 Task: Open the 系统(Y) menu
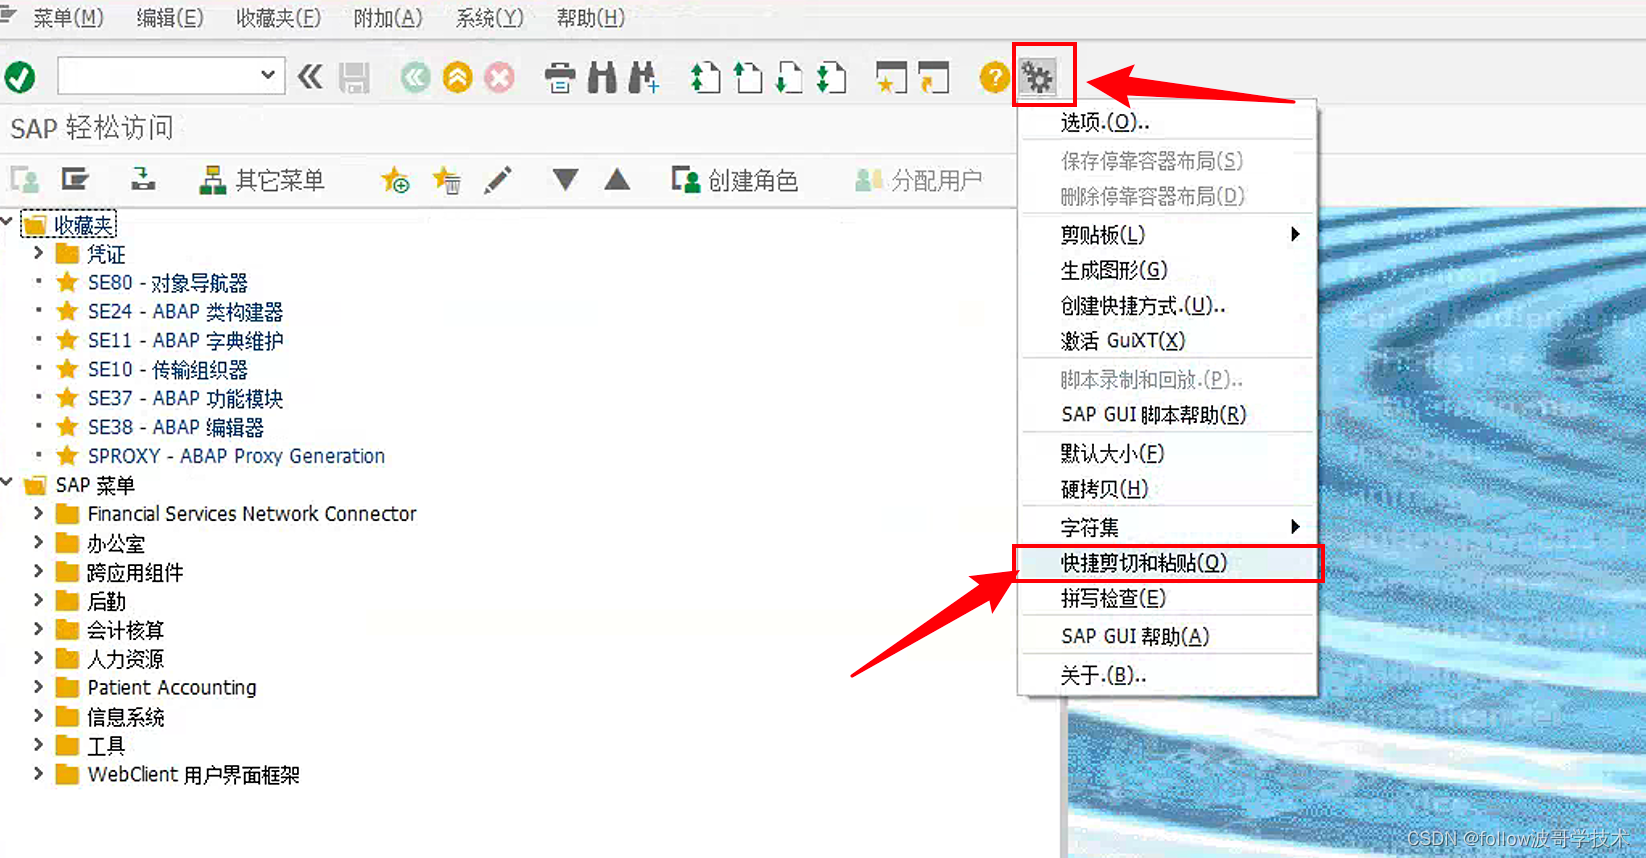tap(489, 18)
